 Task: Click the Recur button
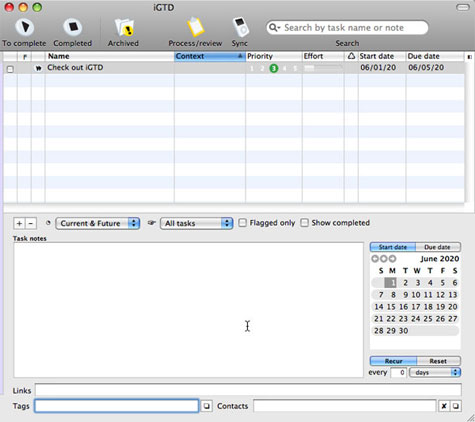click(393, 361)
